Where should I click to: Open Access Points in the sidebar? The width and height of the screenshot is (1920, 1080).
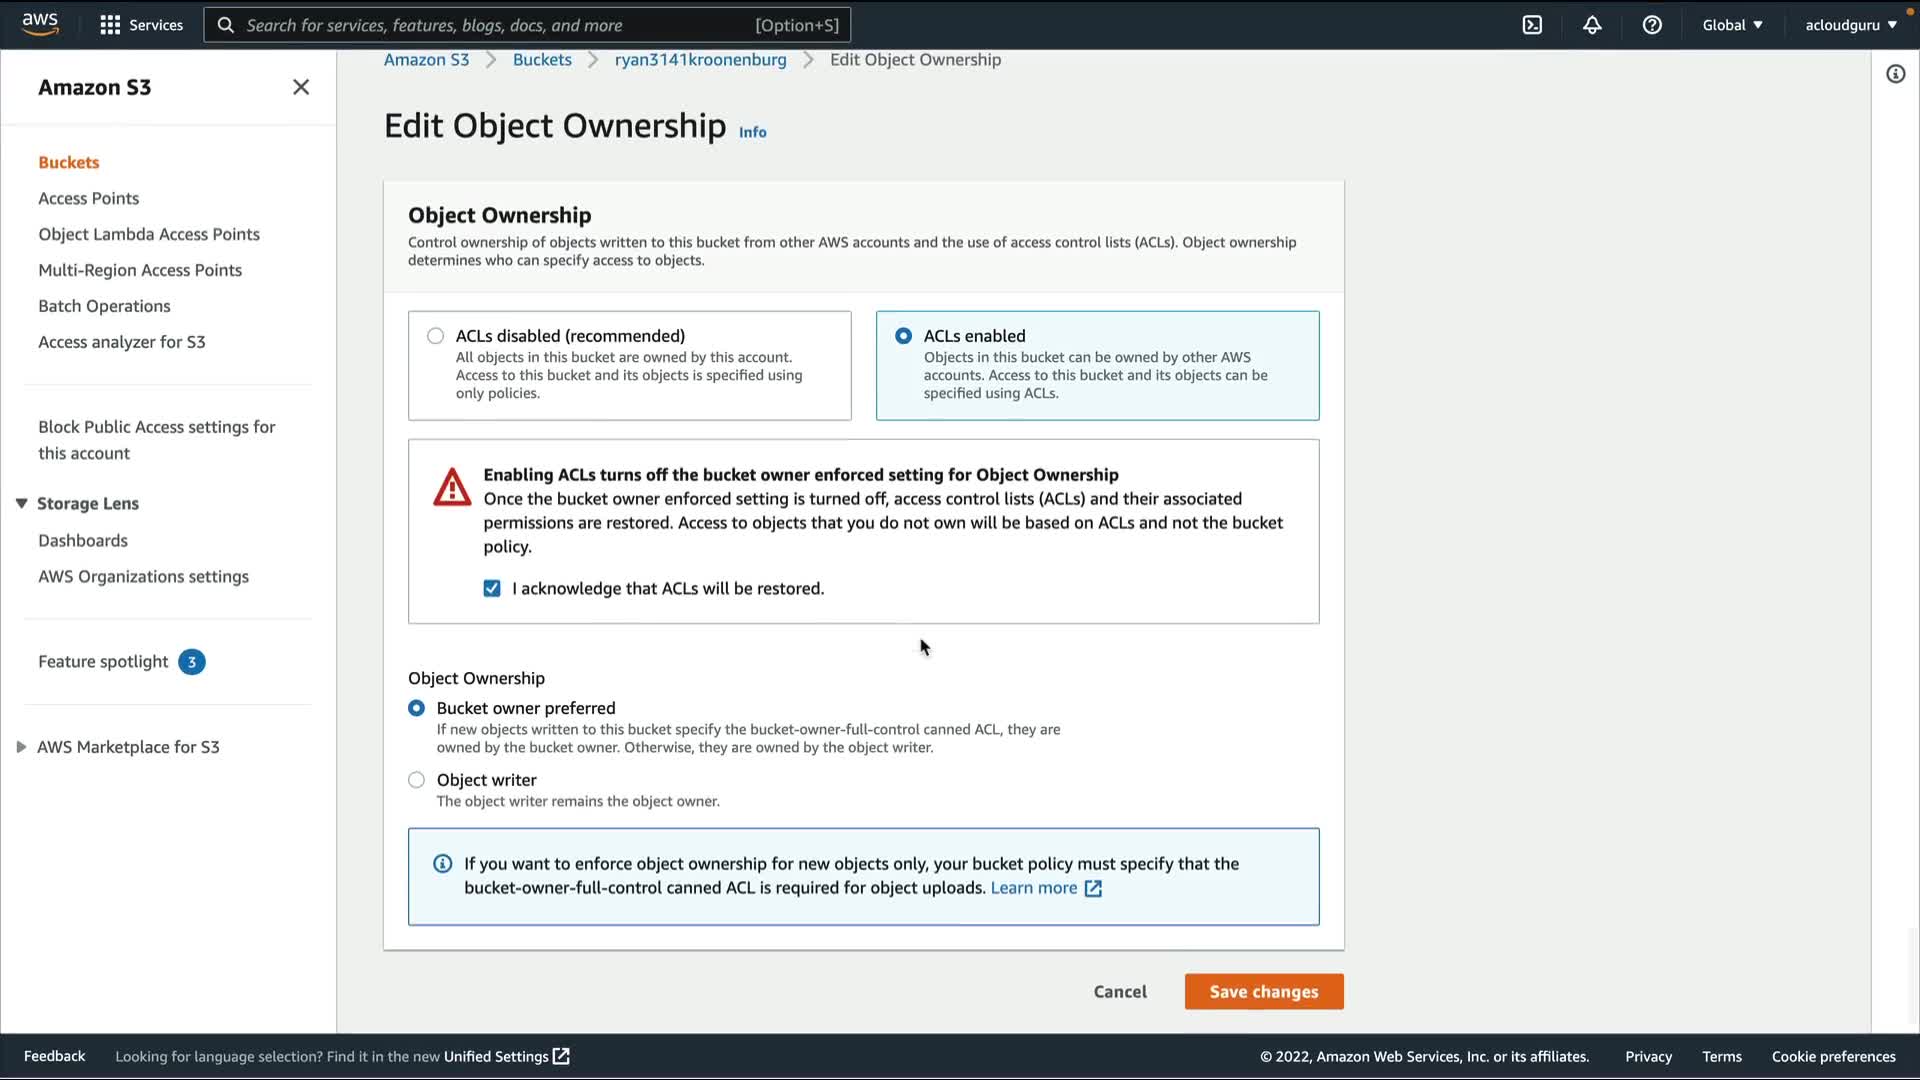click(88, 198)
